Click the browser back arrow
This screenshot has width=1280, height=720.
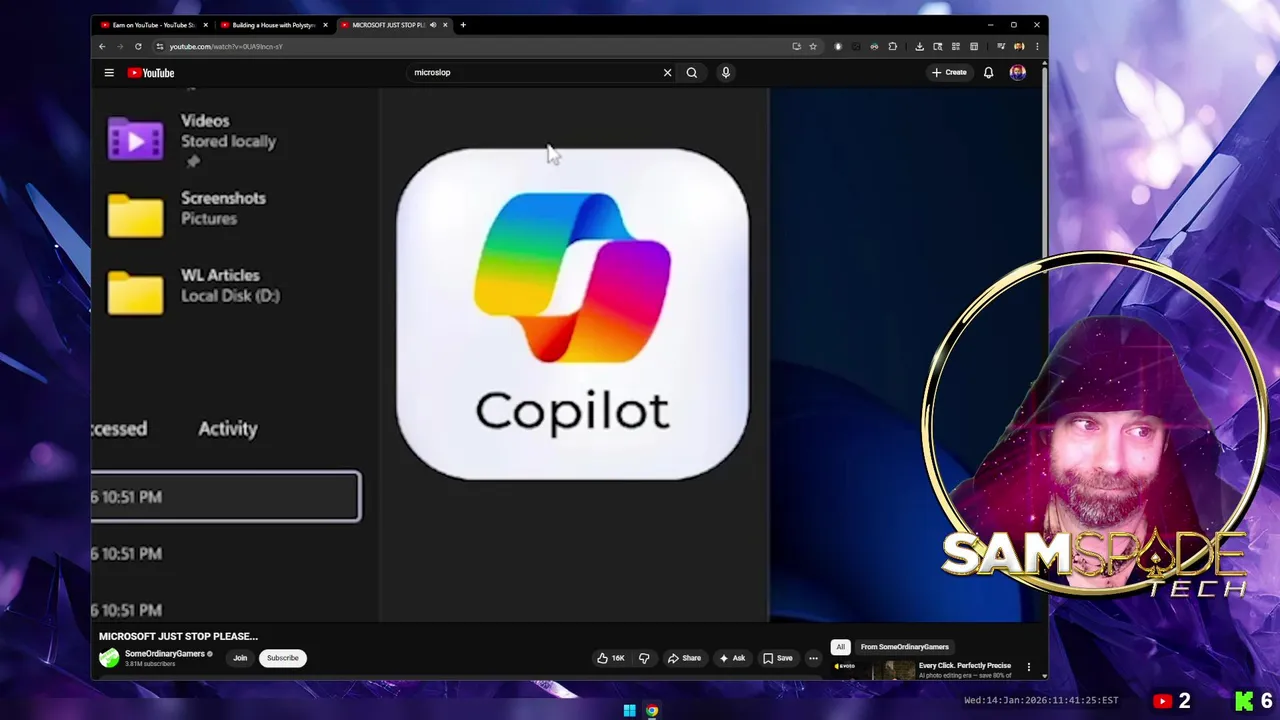tap(102, 46)
